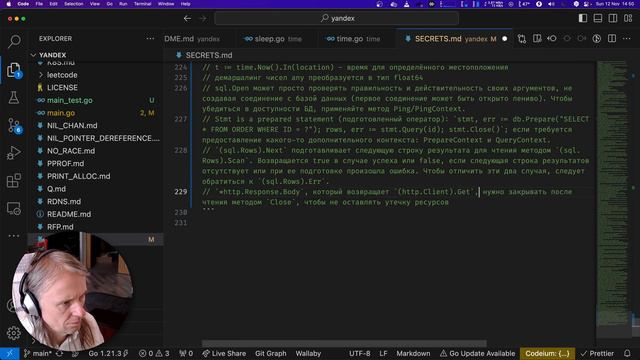Click Wallaby in the status bar

coord(308,353)
